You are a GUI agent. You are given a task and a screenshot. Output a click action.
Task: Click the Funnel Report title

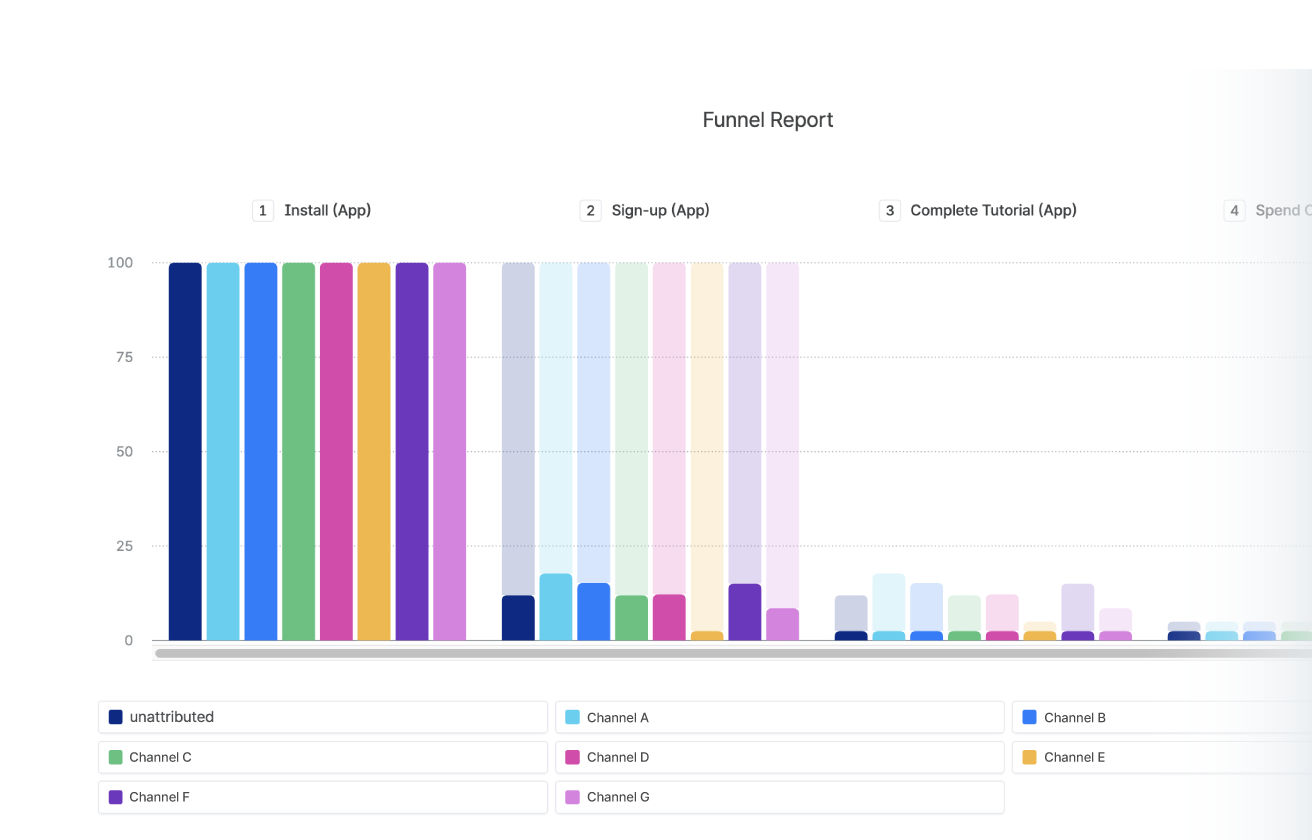[x=768, y=120]
